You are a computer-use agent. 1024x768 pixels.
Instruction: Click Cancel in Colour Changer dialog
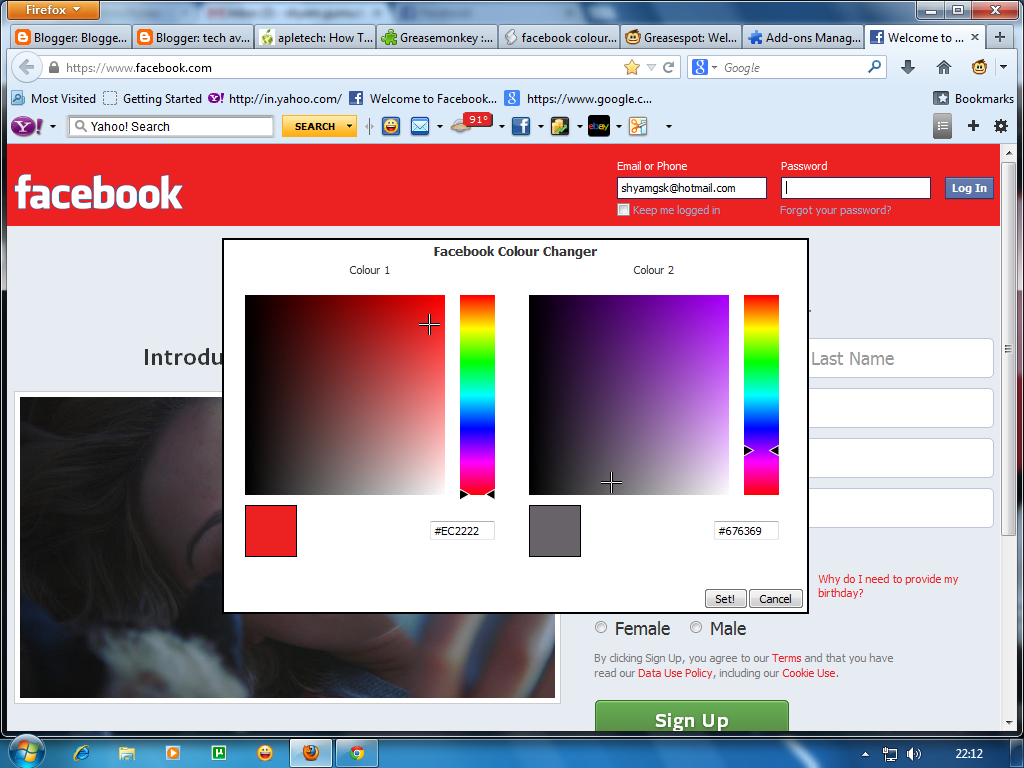tap(775, 598)
